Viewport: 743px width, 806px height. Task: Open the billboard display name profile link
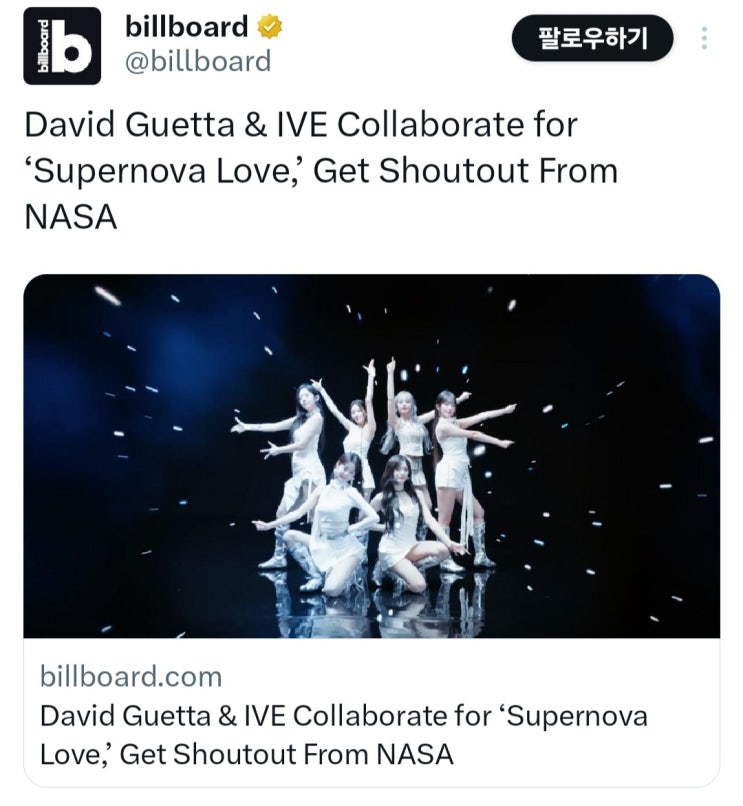click(187, 27)
